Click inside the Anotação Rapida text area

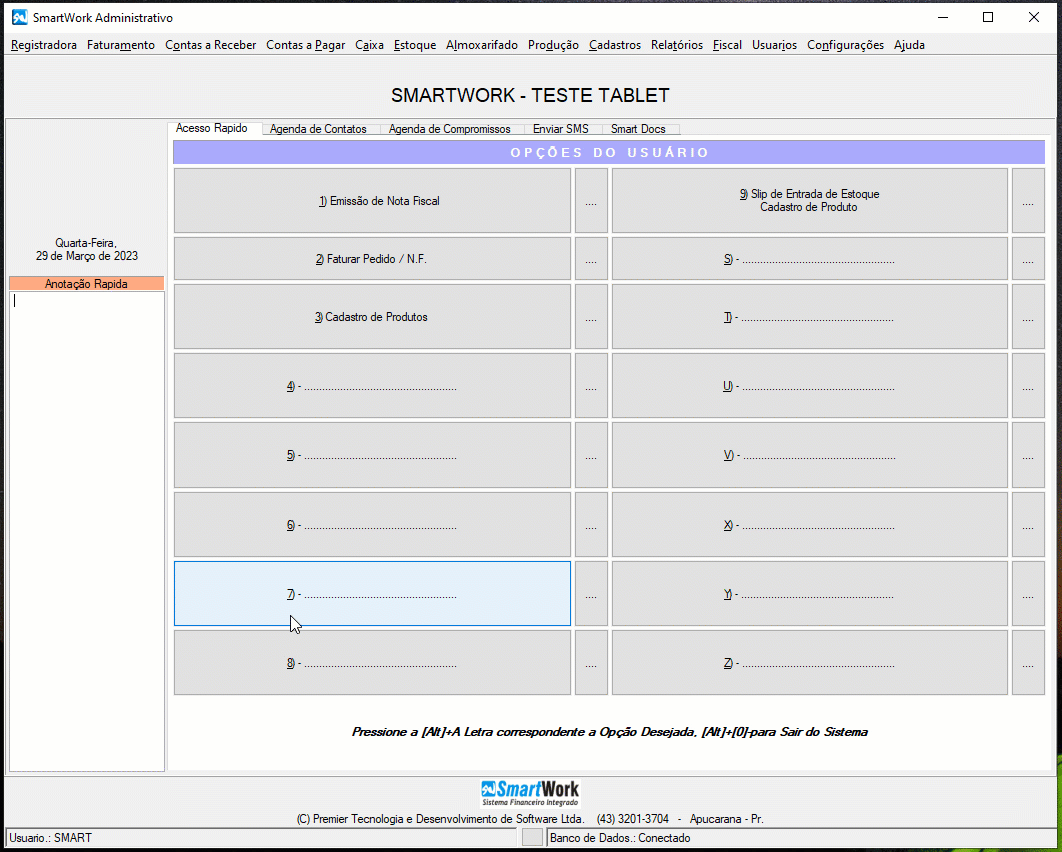(x=87, y=531)
